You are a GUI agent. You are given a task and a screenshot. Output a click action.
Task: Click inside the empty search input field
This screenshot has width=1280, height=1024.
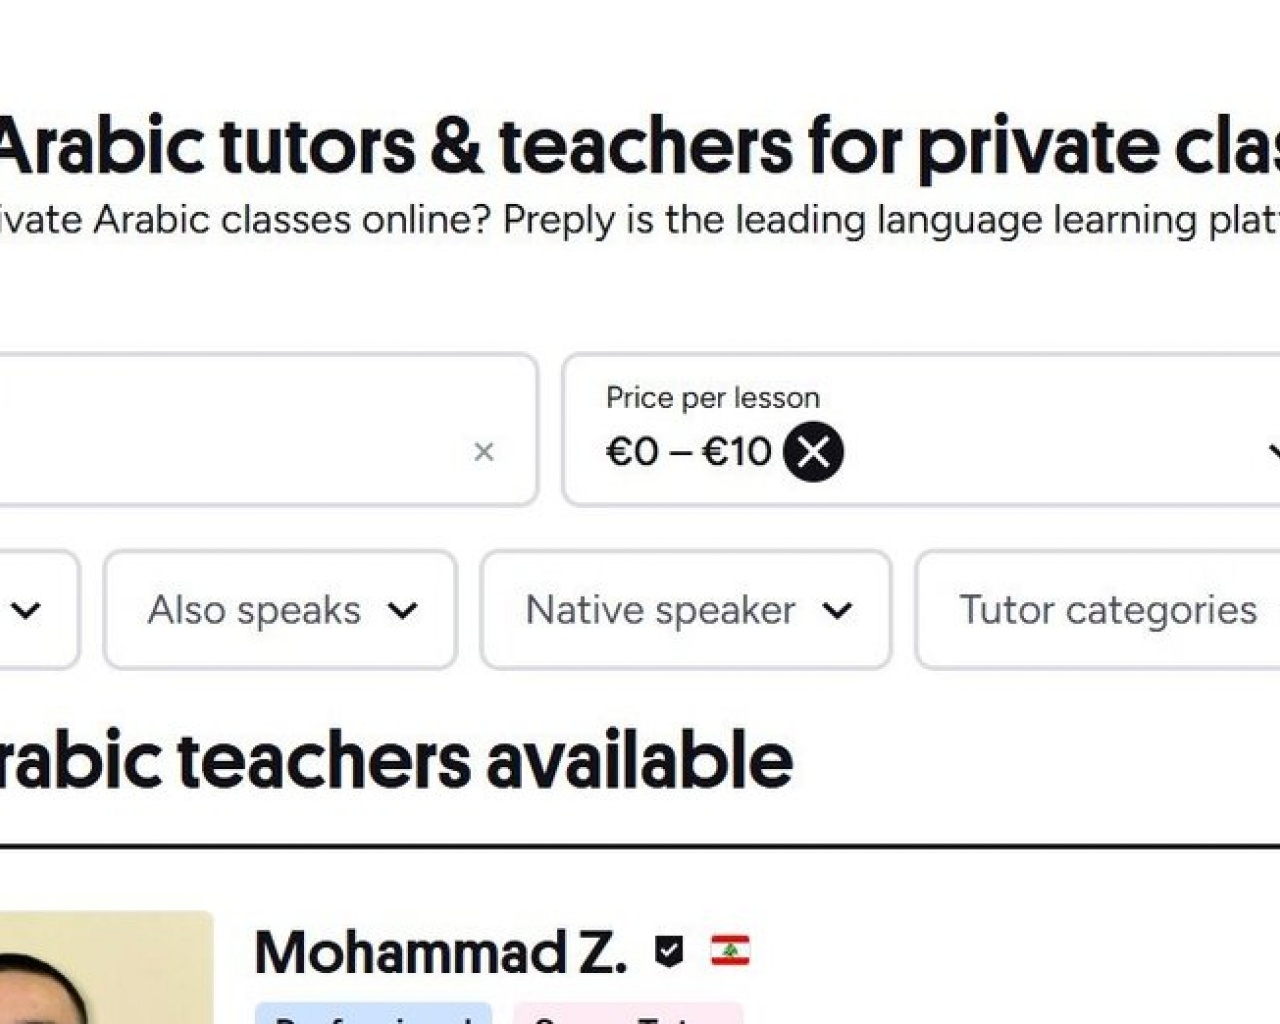250,430
